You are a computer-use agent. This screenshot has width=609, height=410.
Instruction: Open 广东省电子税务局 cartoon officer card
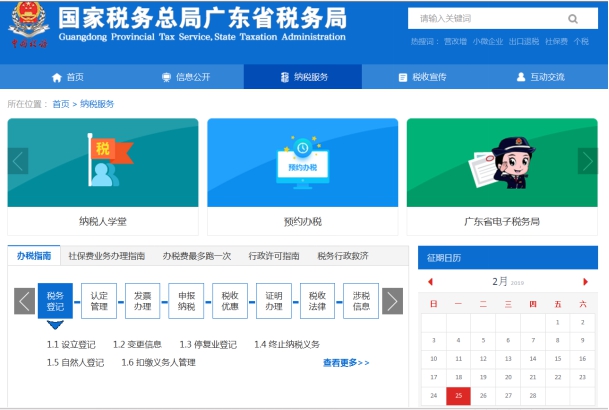coord(501,162)
